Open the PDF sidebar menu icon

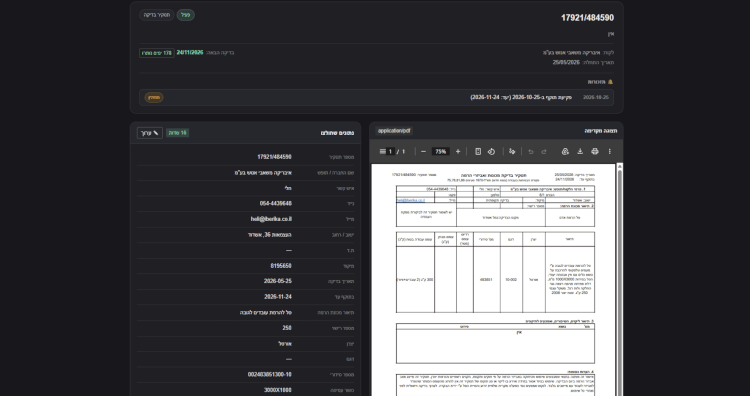point(383,152)
